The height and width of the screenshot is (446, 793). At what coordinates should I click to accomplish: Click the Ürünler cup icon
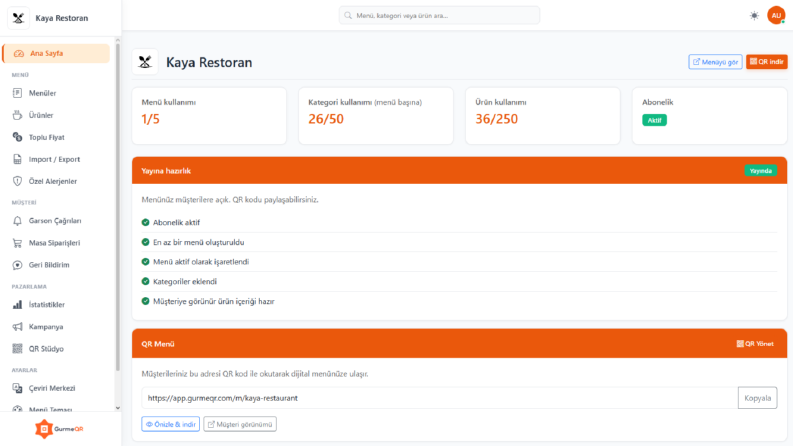click(x=17, y=115)
